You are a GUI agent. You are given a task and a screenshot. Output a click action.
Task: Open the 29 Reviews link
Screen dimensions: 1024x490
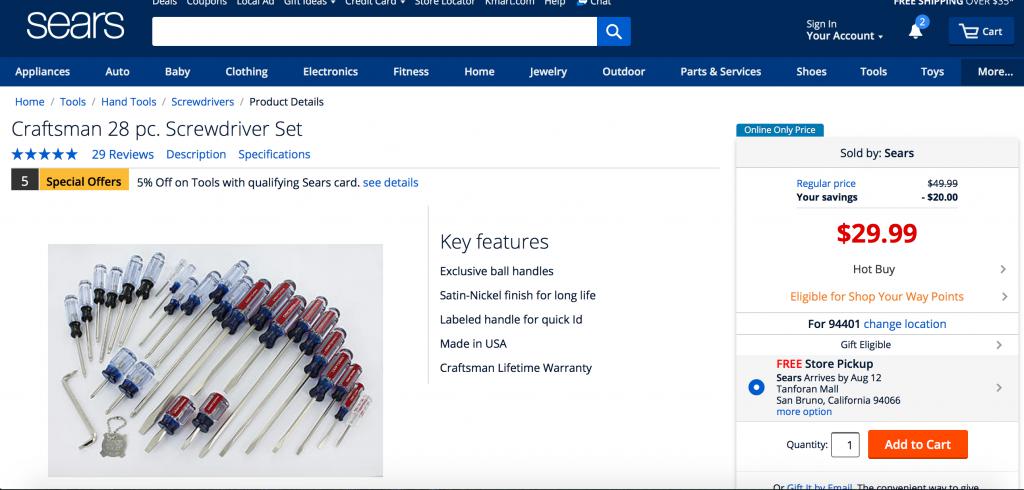tap(122, 154)
